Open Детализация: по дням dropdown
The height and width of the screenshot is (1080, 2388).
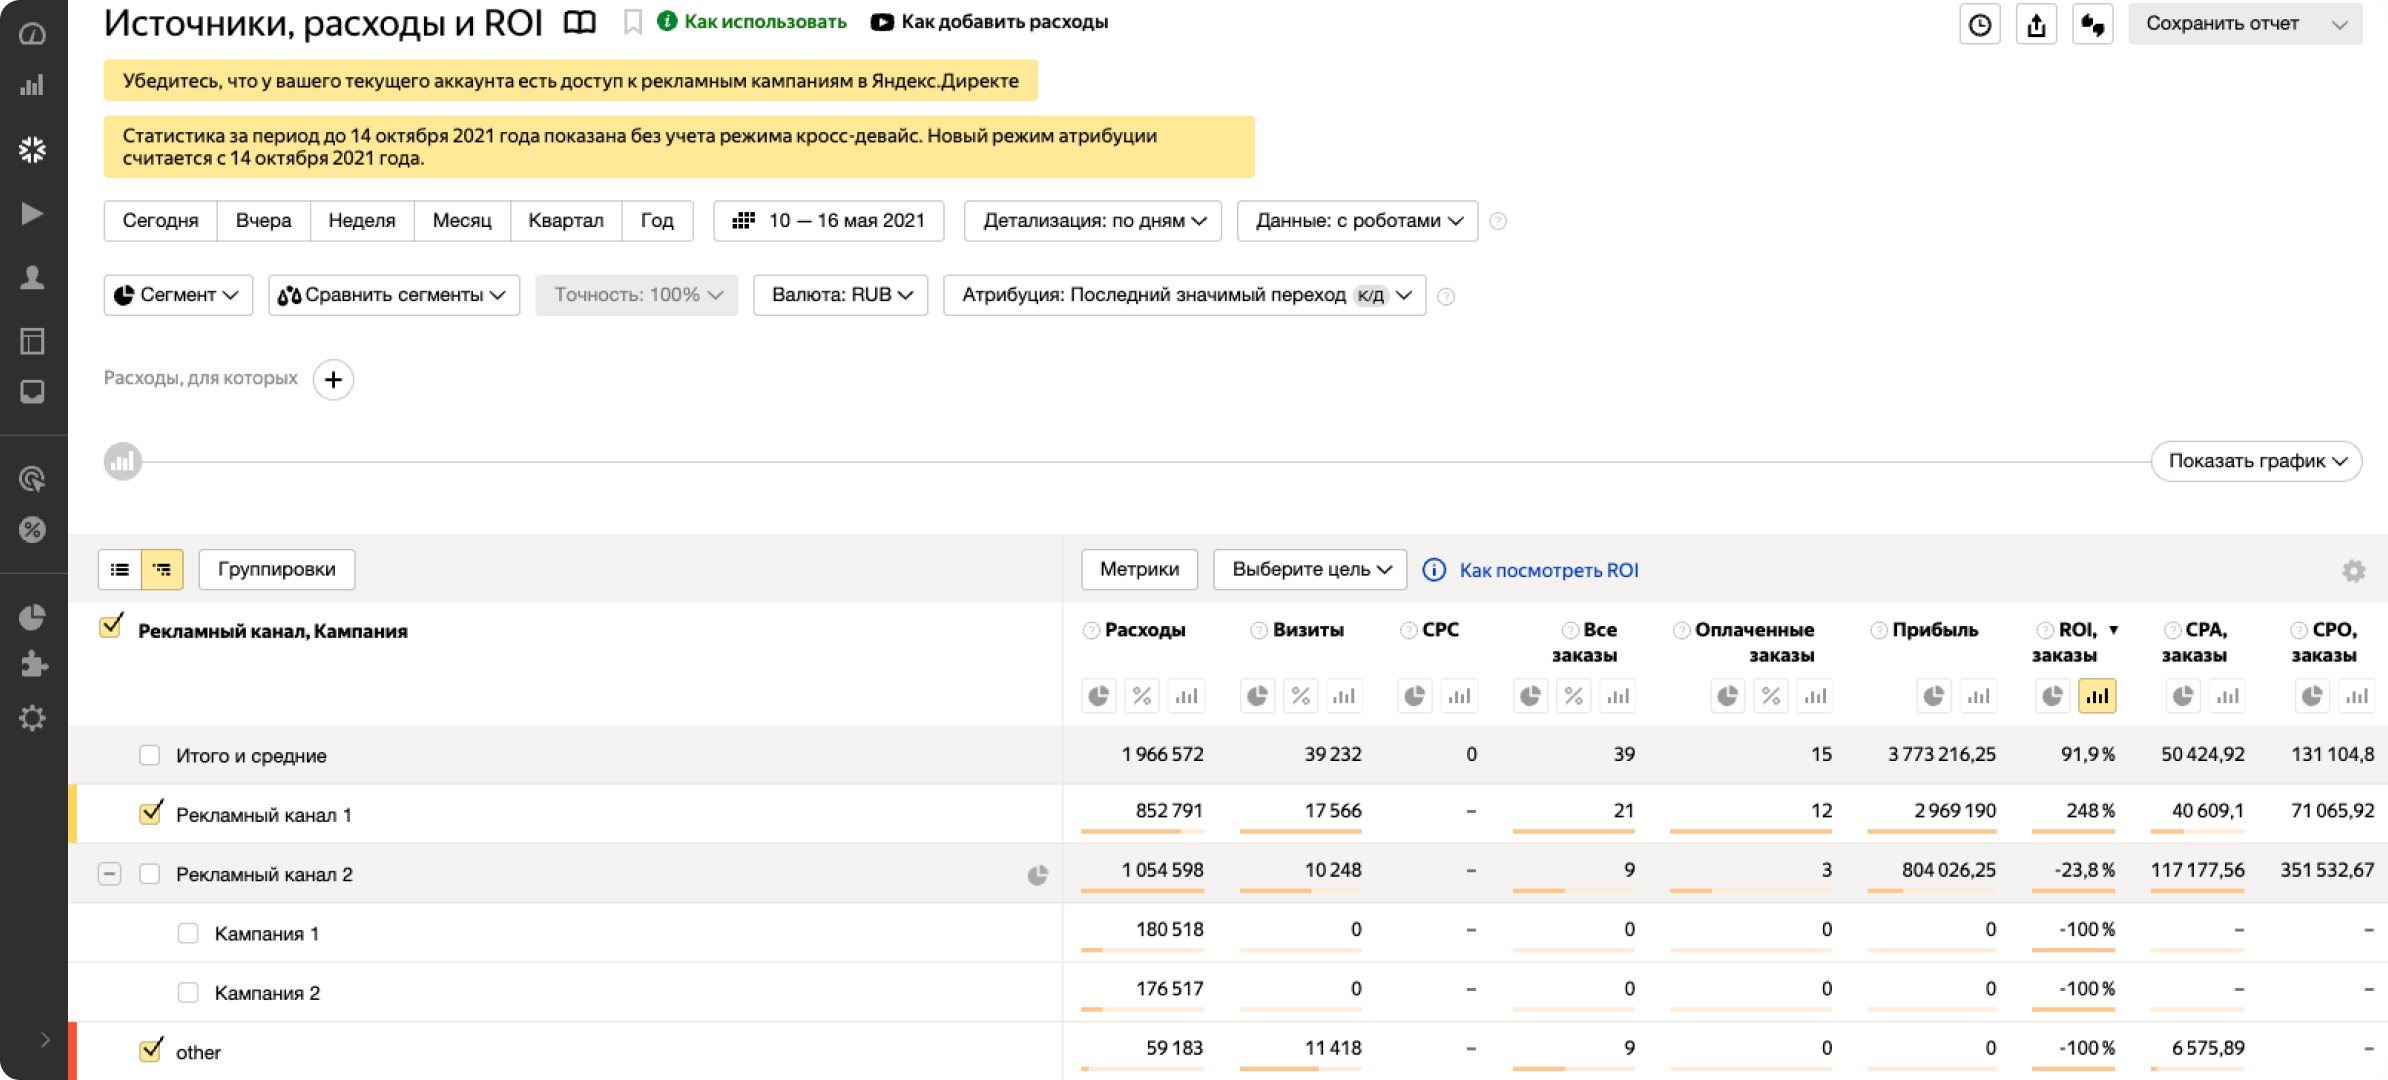tap(1093, 221)
